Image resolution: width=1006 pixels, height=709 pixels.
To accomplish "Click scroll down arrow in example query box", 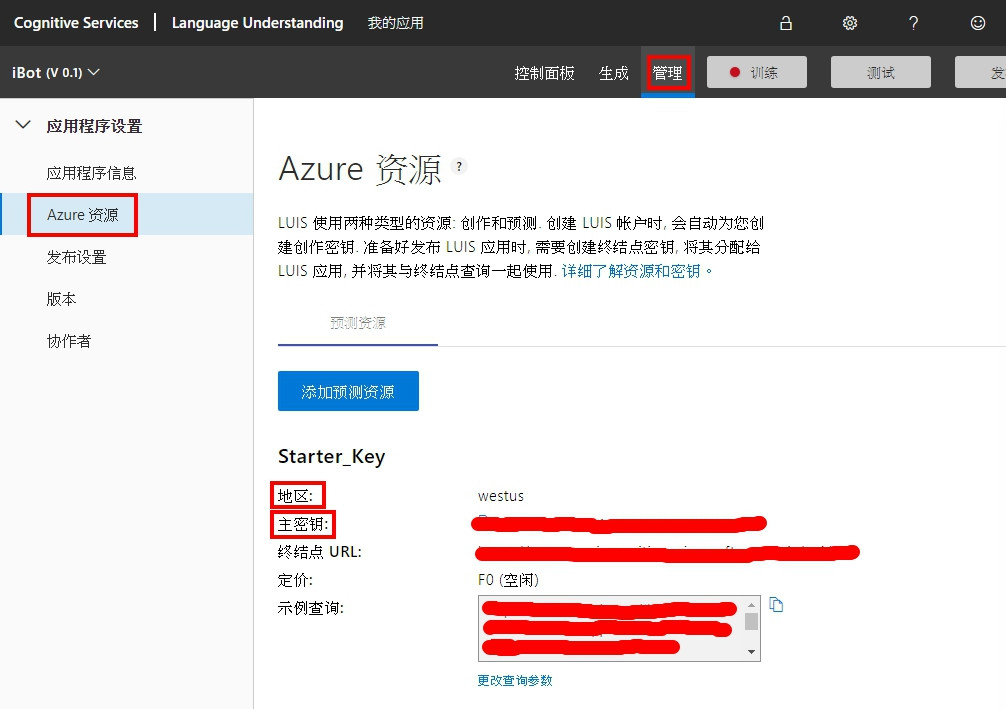I will 751,652.
